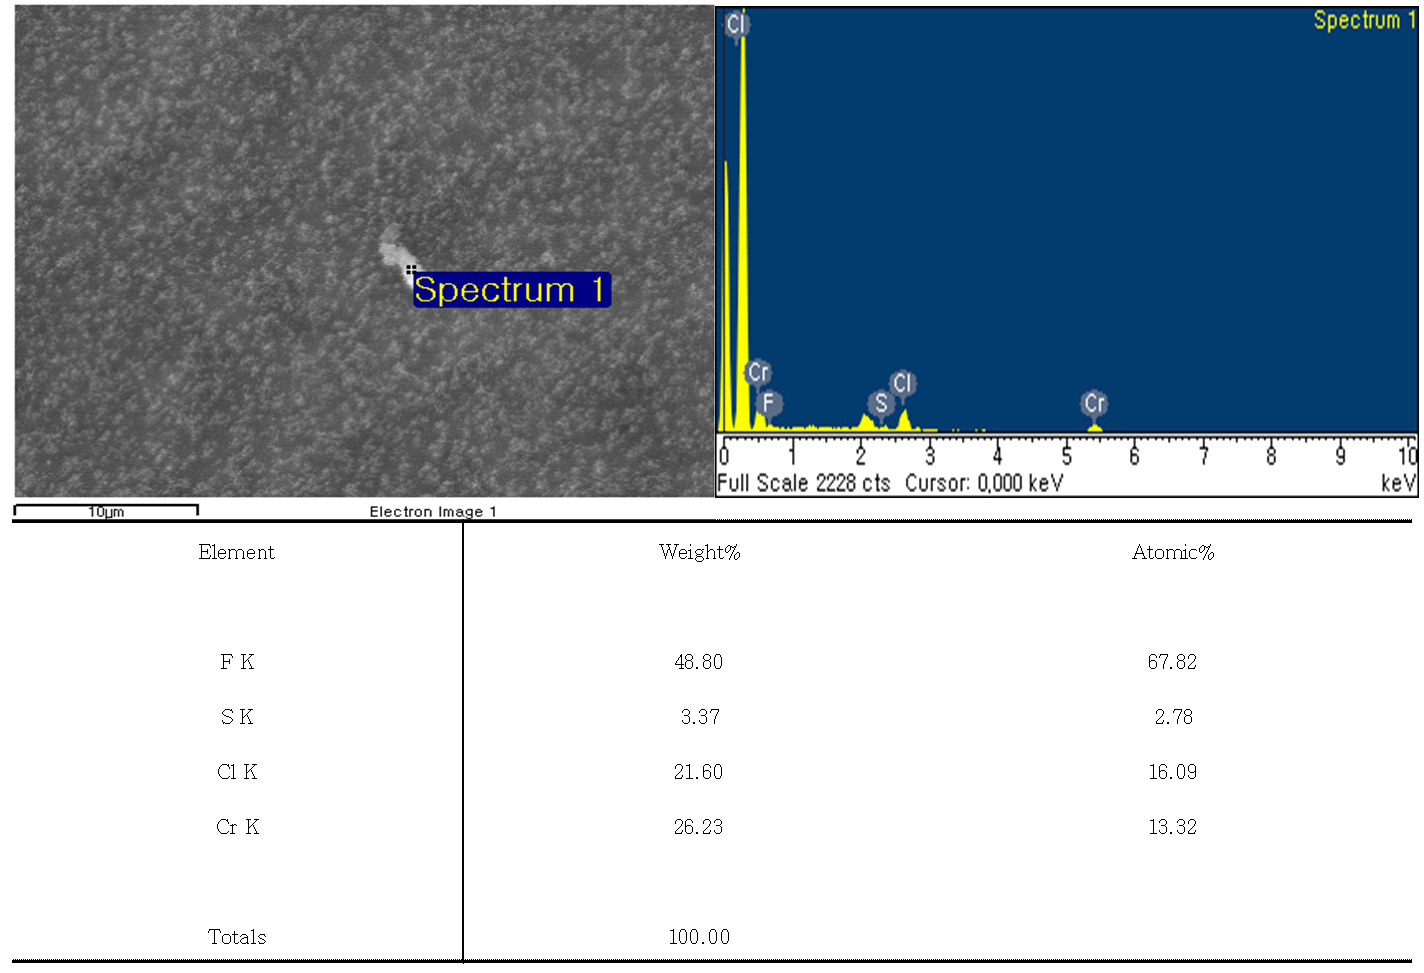Click the Spectrum 1 title in spectrum corner
The image size is (1424, 973).
point(1364,20)
